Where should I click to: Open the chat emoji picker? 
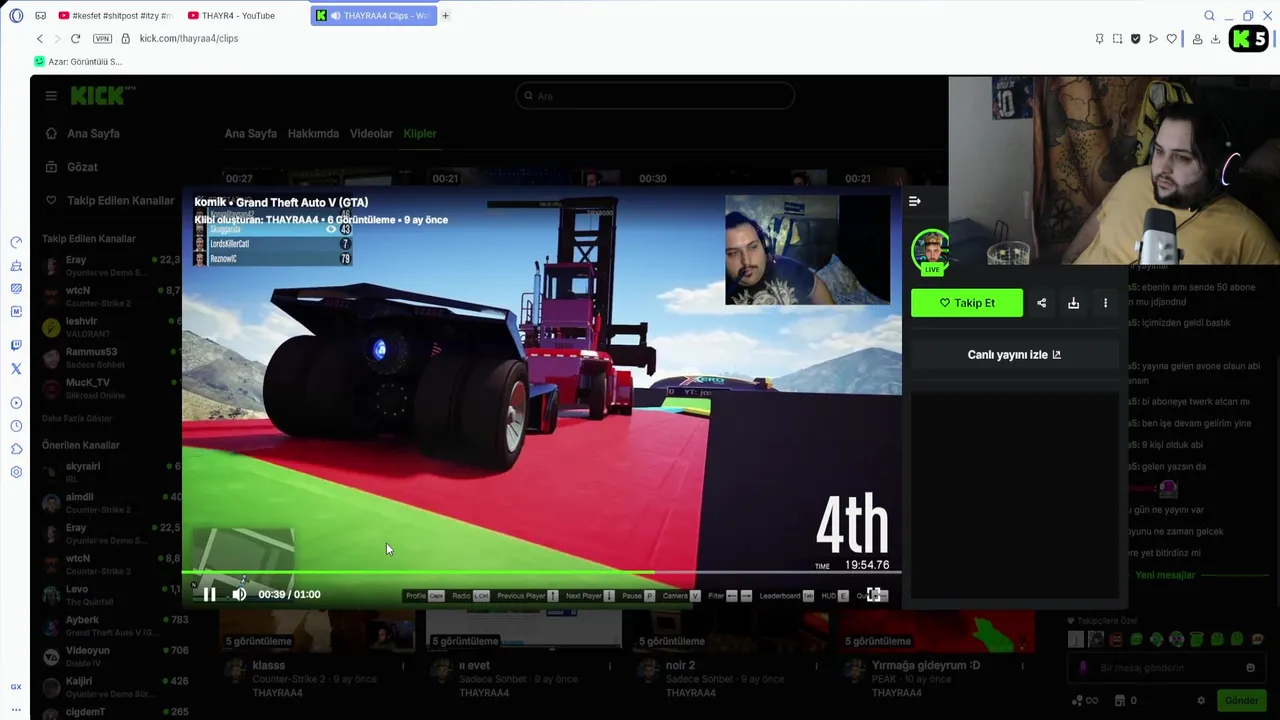click(1250, 668)
